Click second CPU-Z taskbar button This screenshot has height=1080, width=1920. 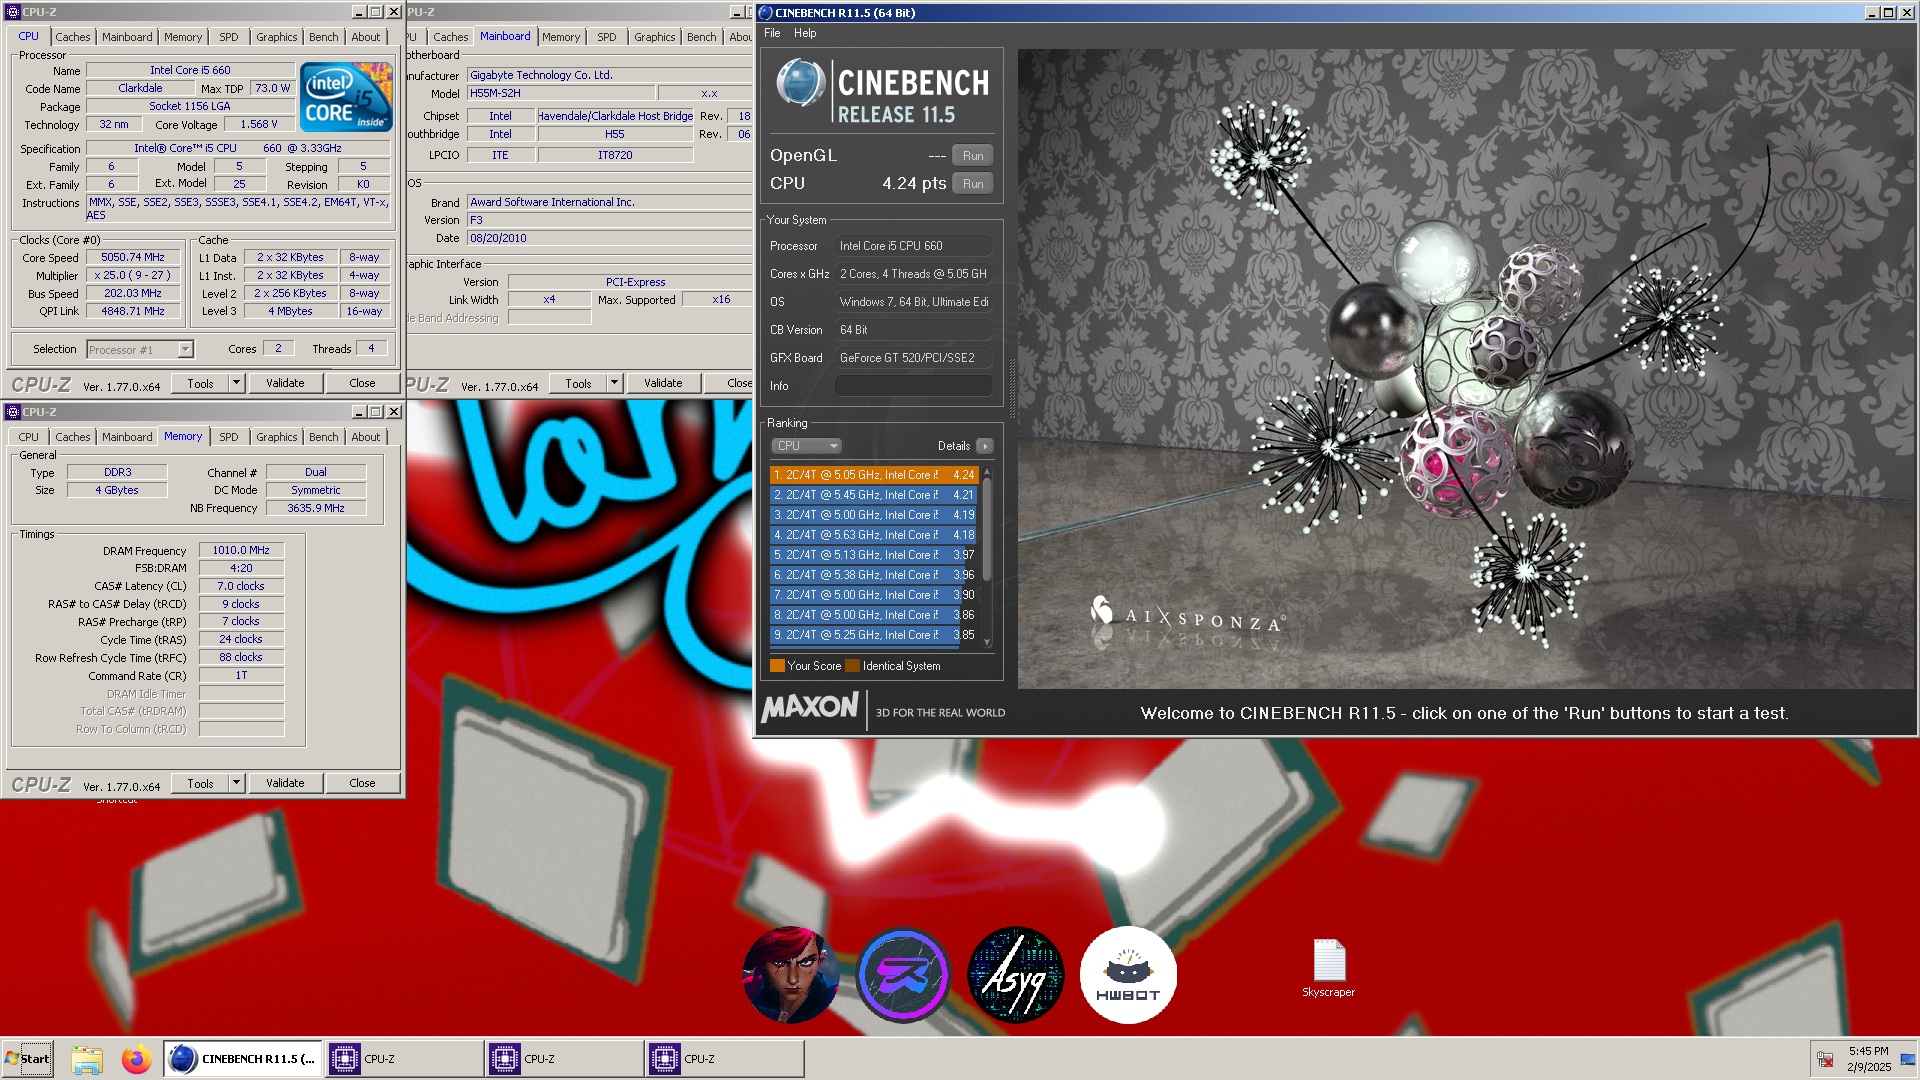564,1059
